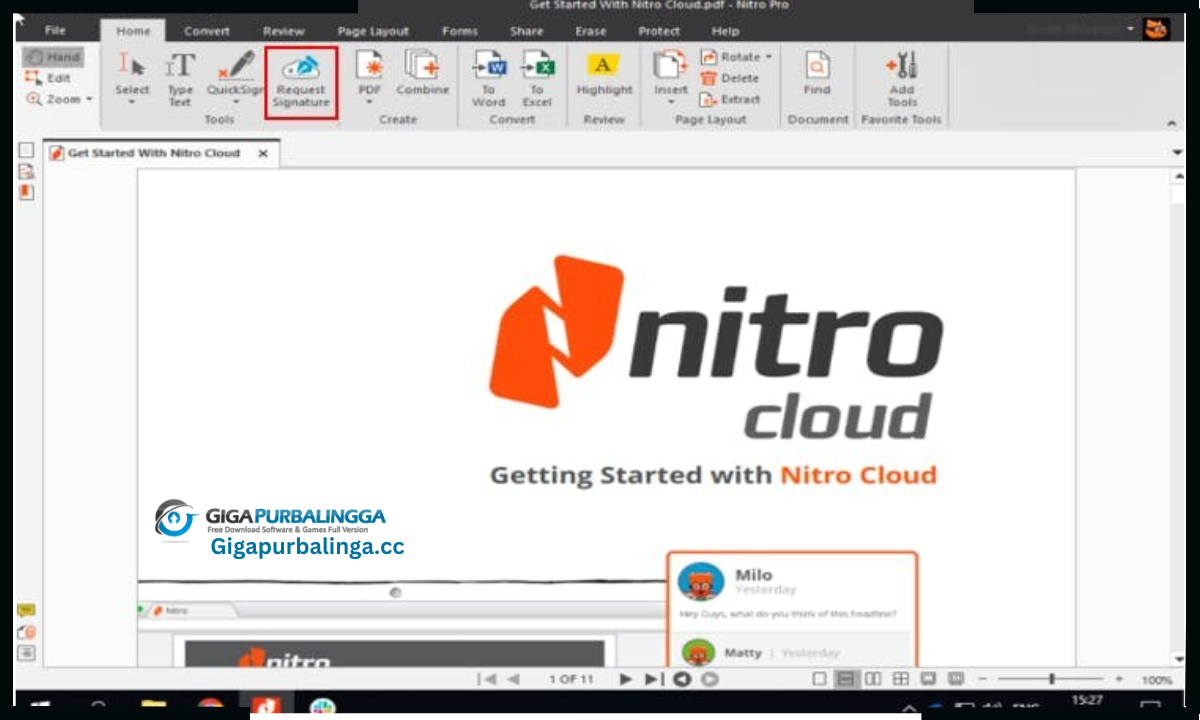The image size is (1200, 720).
Task: Toggle facing continuous page view
Action: (900, 679)
